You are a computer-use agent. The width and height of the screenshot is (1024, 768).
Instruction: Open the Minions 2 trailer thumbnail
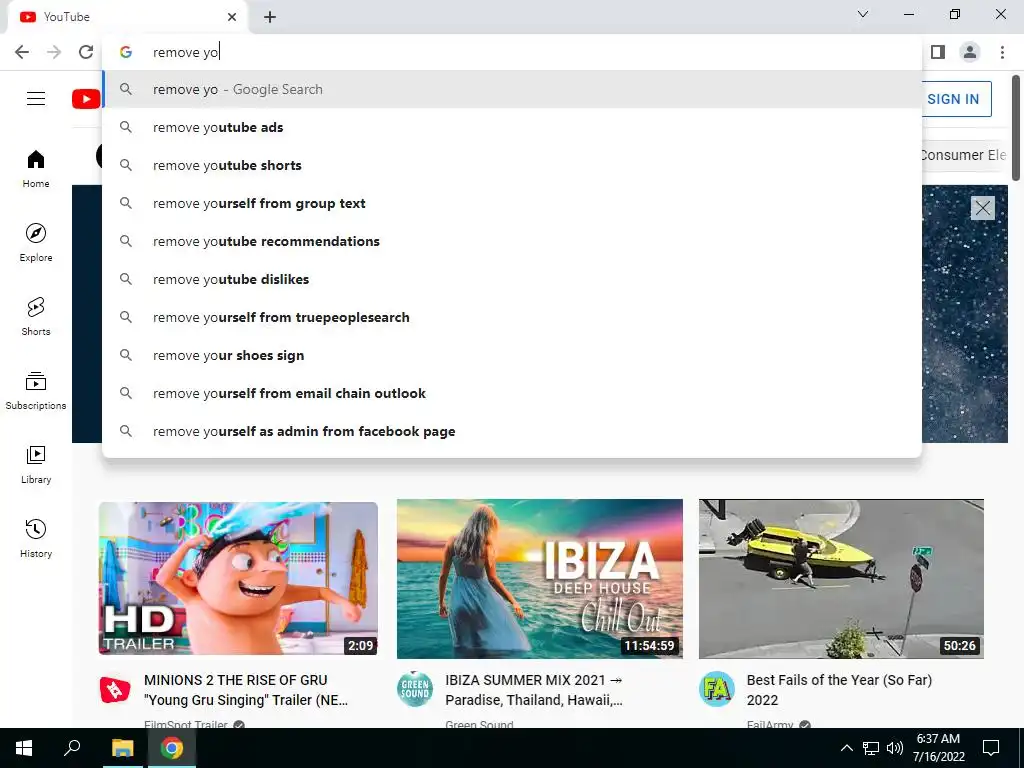tap(238, 578)
